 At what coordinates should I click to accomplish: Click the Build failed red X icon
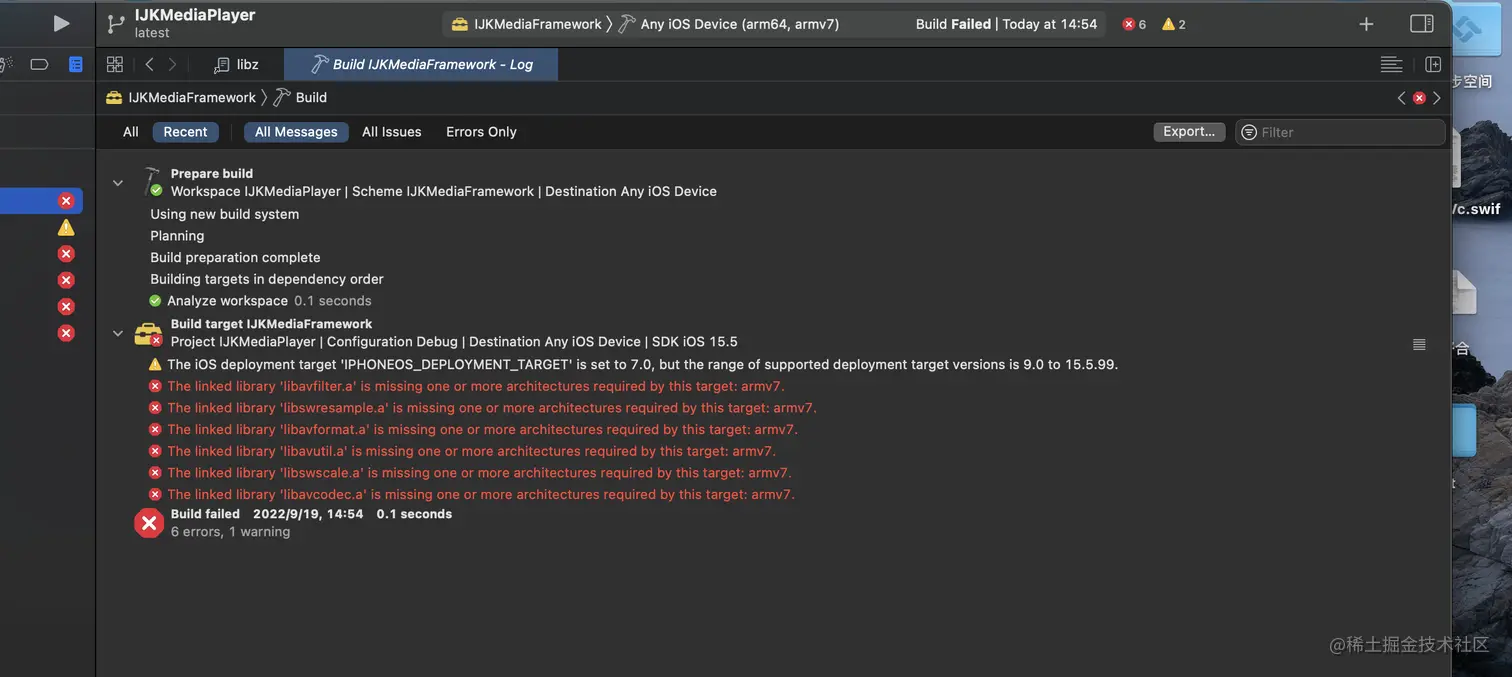coord(149,523)
